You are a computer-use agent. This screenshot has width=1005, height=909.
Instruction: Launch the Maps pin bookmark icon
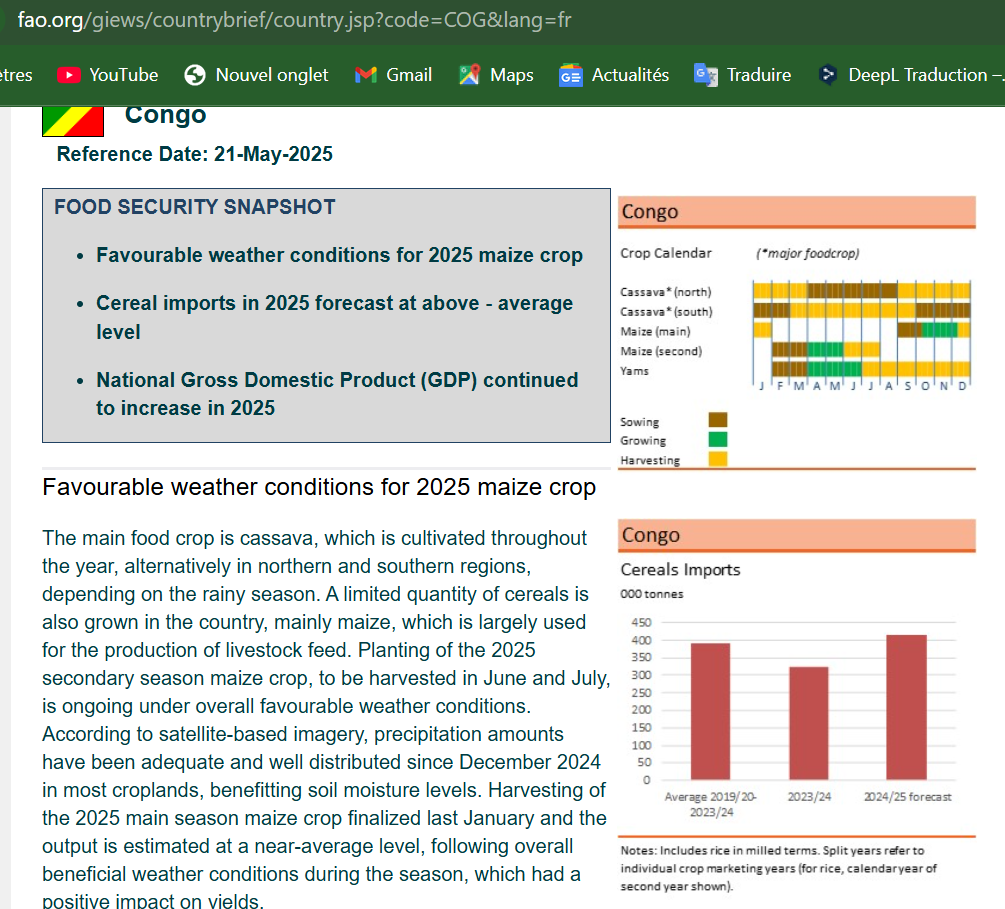pos(470,75)
